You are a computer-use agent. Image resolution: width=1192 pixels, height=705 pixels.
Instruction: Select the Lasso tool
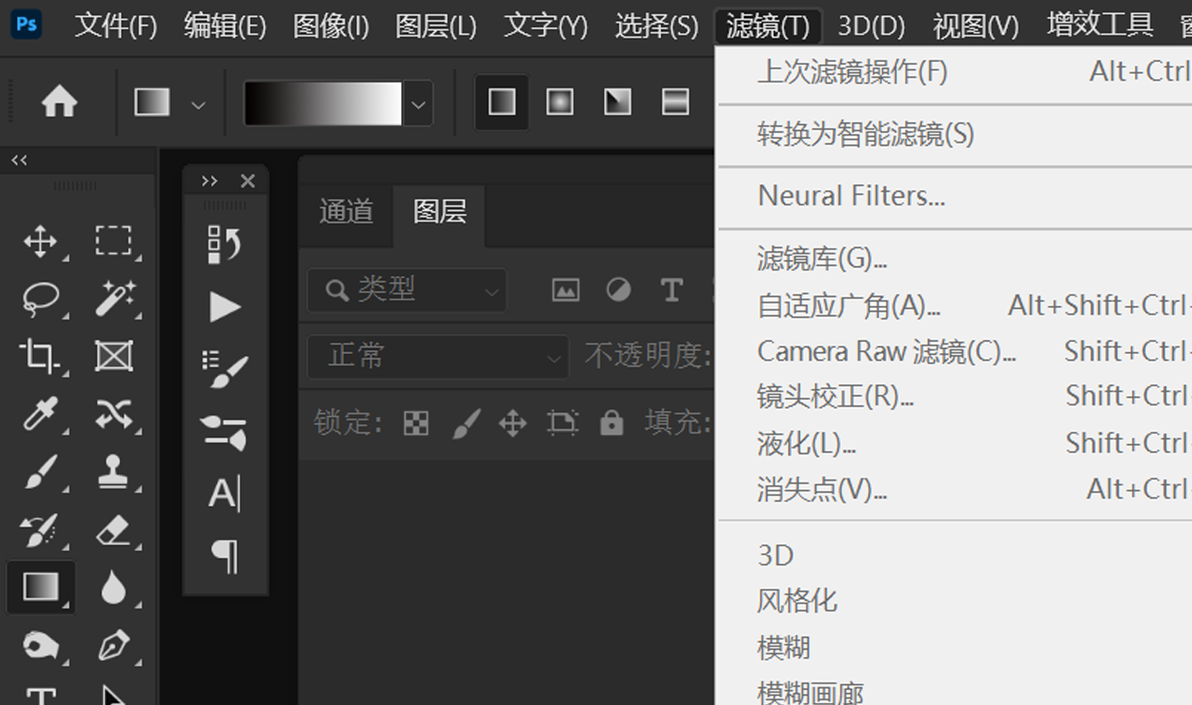[40, 299]
